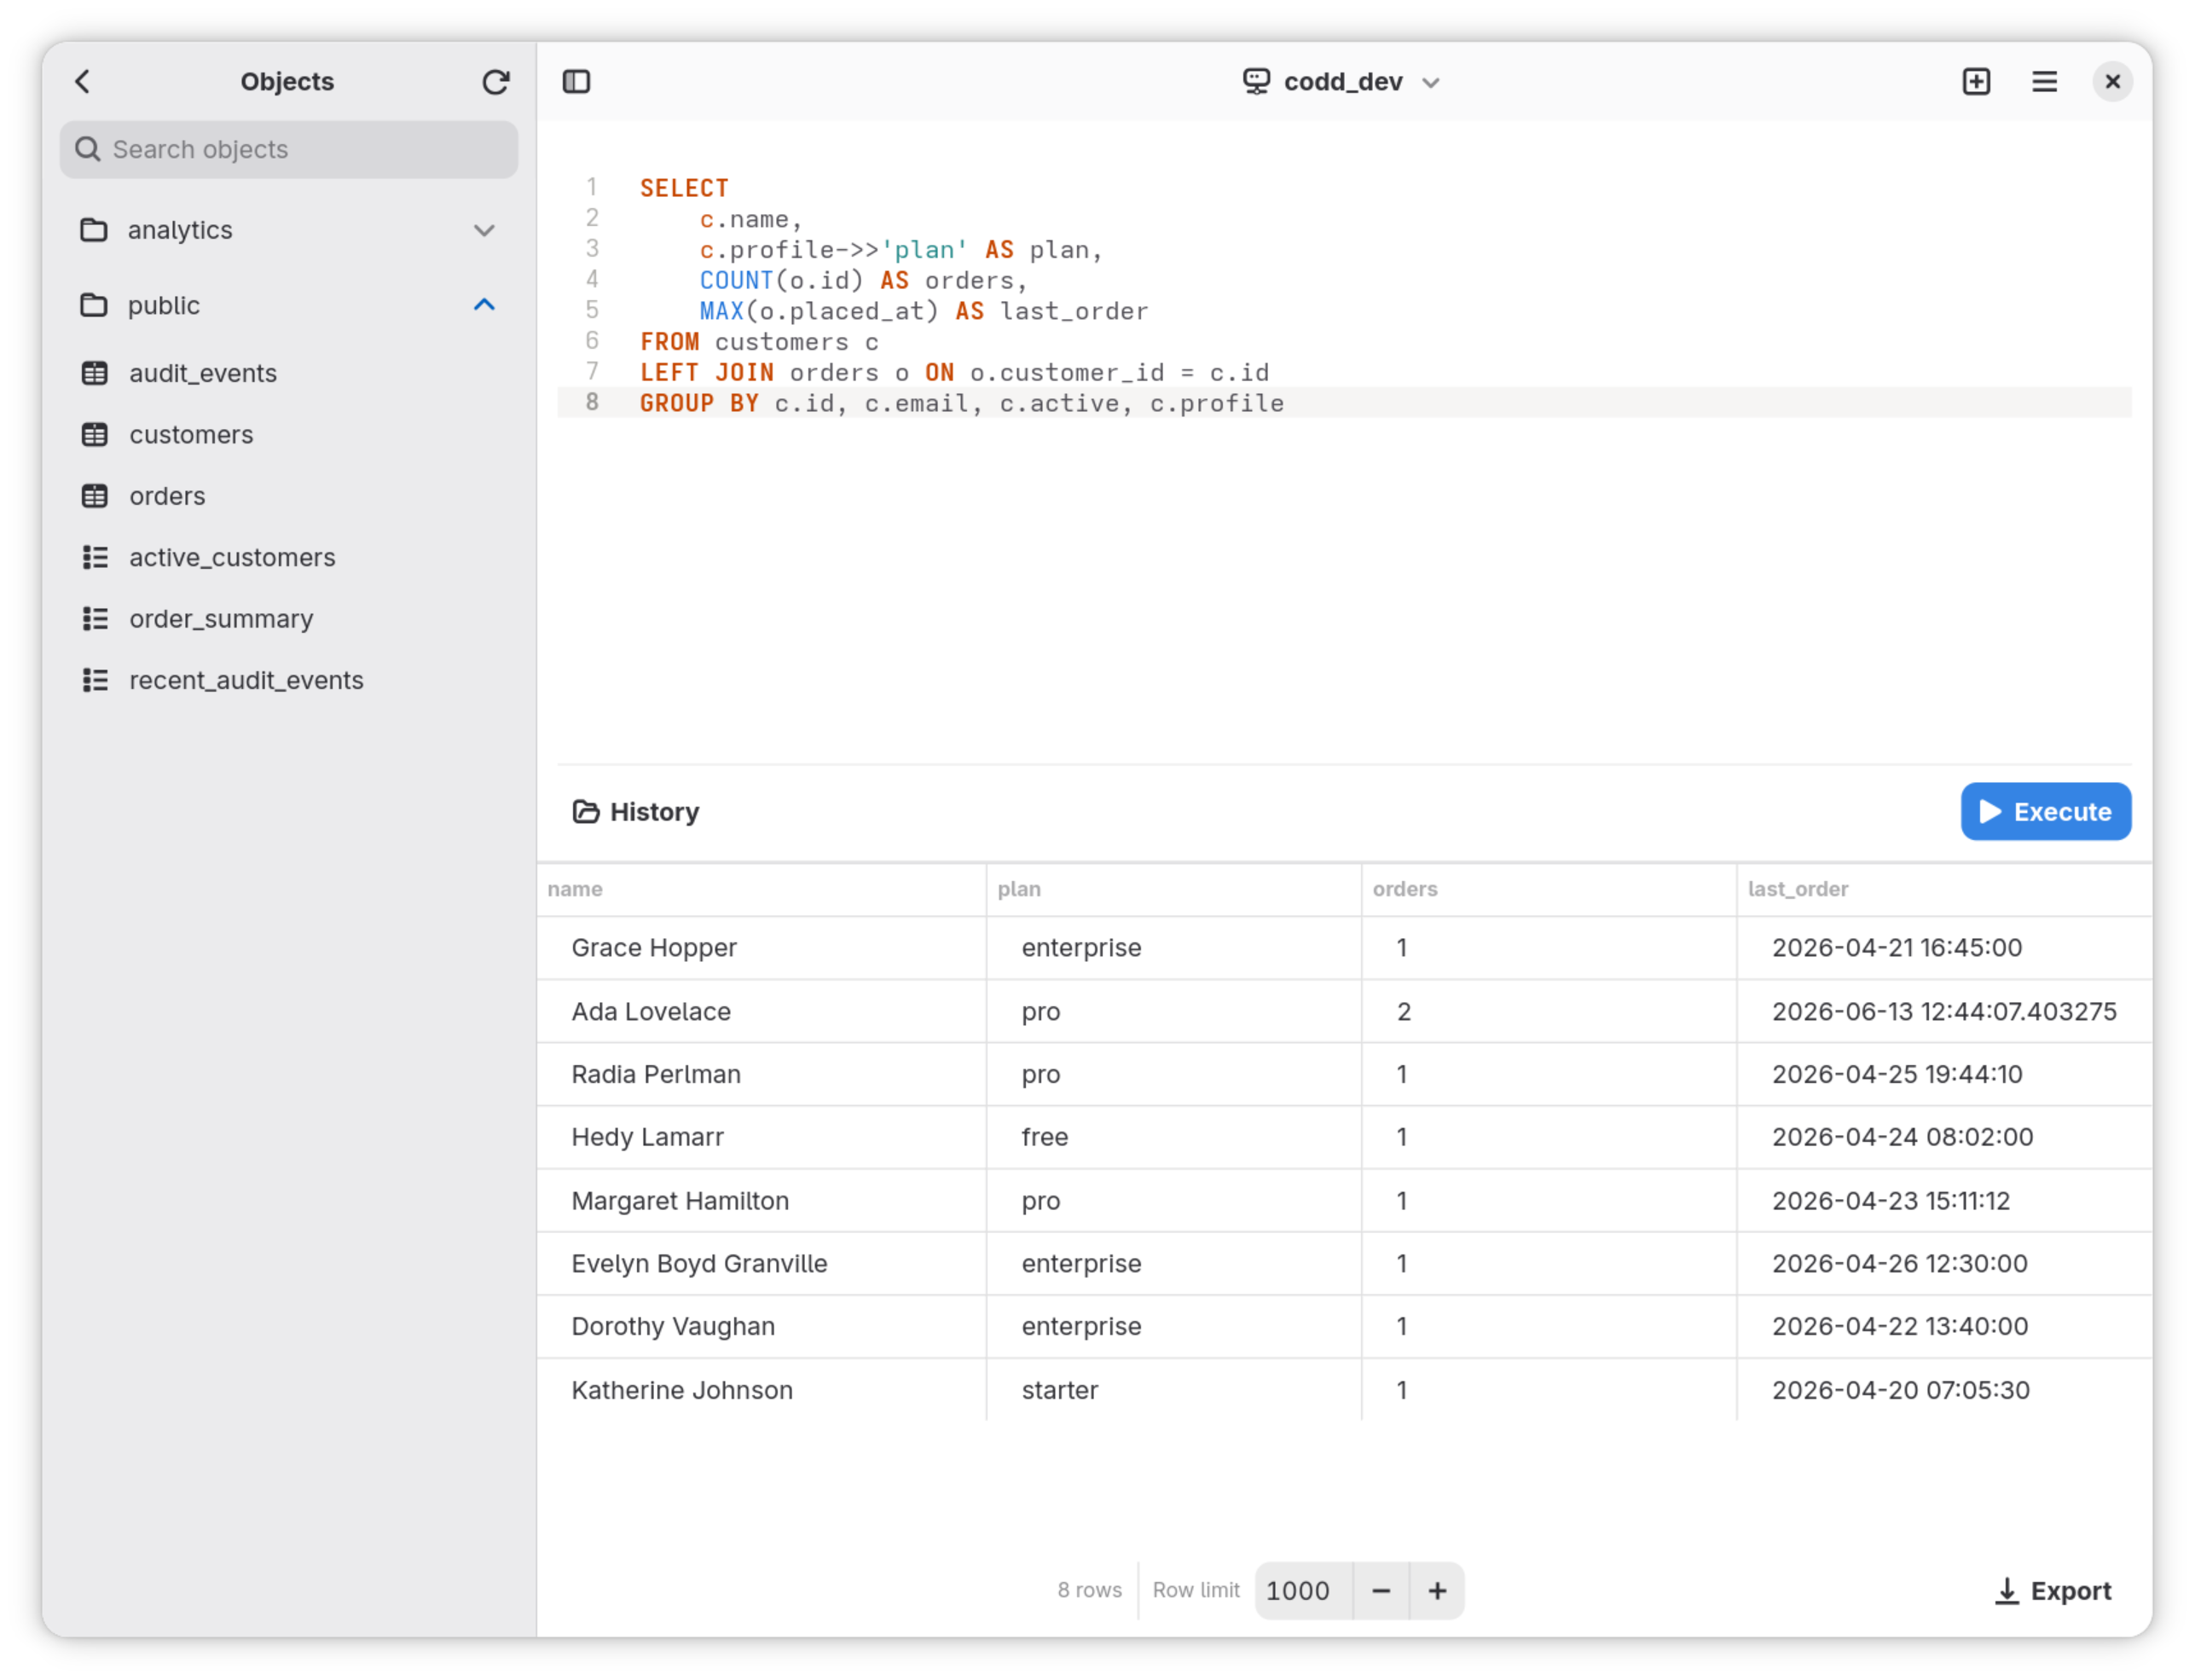Image resolution: width=2195 pixels, height=1680 pixels.
Task: Export the results
Action: [x=2052, y=1590]
